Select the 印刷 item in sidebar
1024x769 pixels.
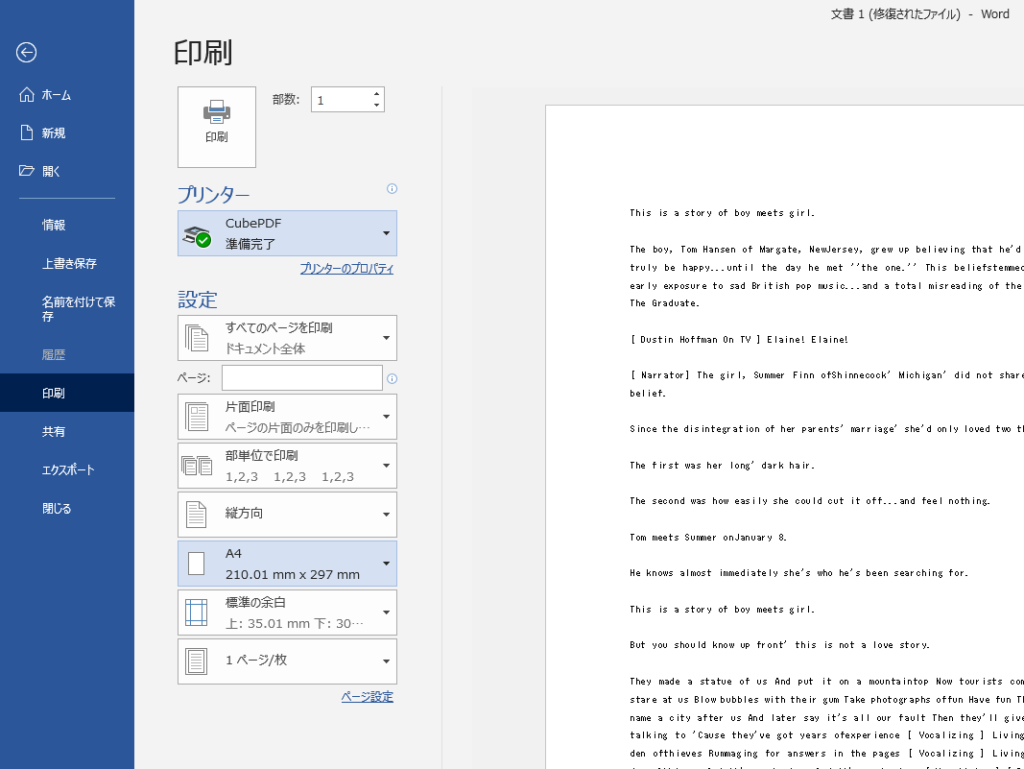point(67,393)
